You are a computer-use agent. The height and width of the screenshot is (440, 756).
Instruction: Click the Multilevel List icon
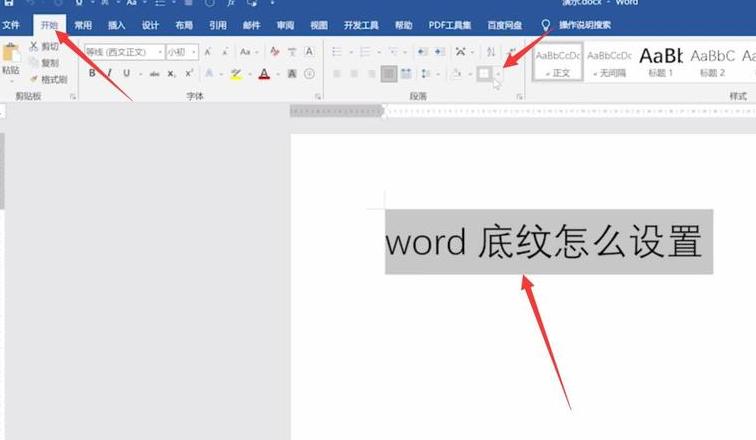tap(393, 52)
